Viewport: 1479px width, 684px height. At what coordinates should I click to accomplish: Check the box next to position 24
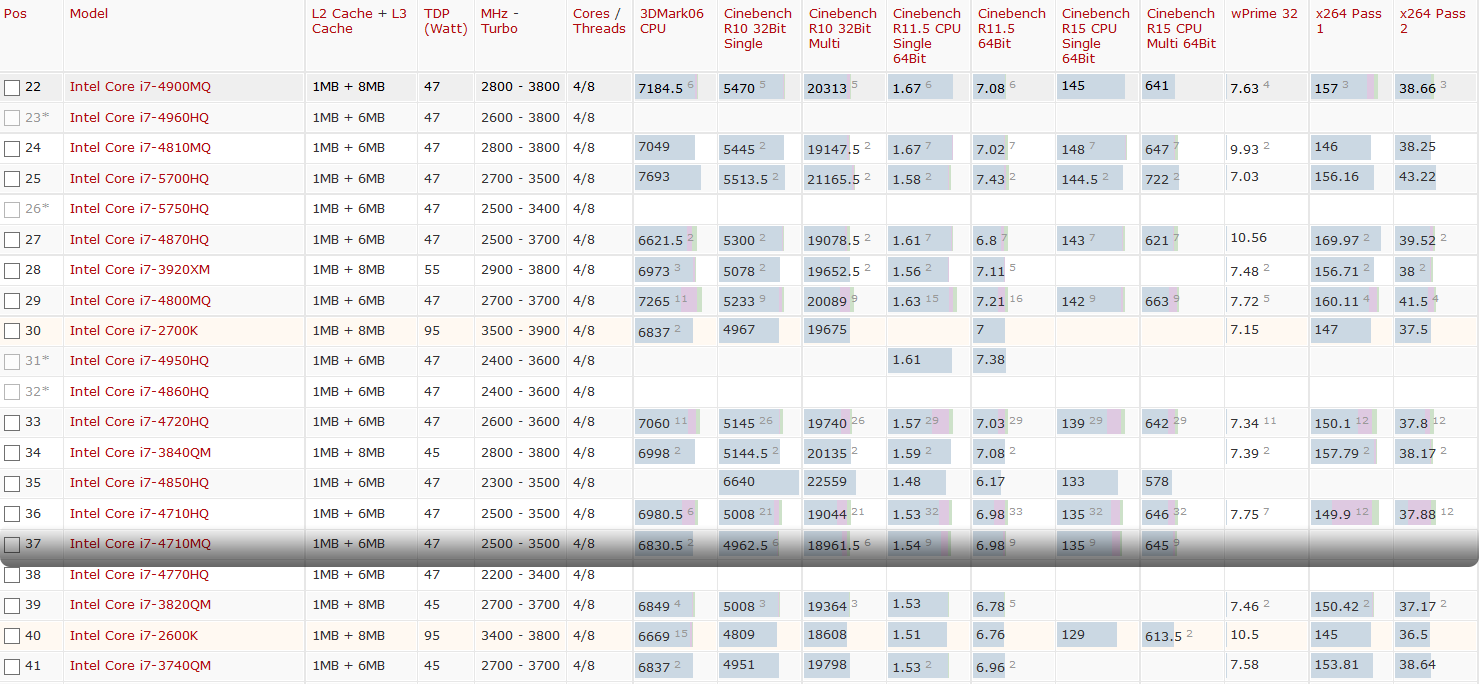tap(12, 149)
